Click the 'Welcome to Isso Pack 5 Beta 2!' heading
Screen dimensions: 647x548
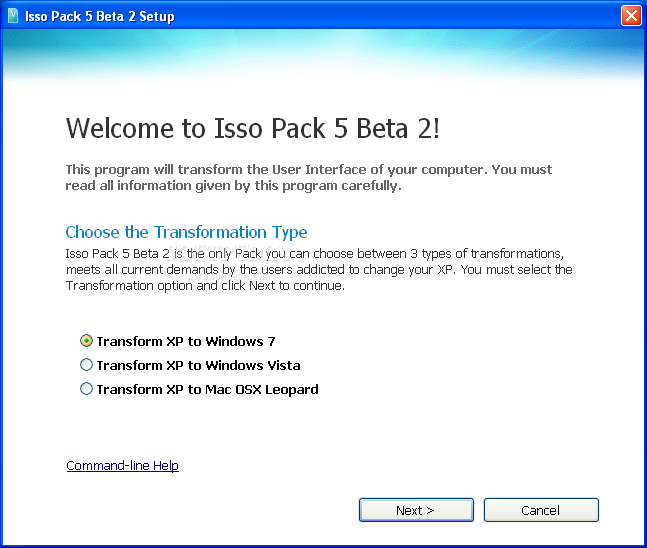tap(252, 129)
